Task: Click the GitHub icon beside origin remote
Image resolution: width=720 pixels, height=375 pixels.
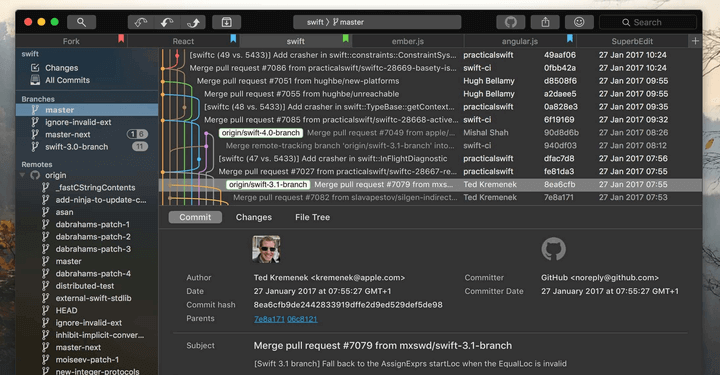Action: (35, 175)
